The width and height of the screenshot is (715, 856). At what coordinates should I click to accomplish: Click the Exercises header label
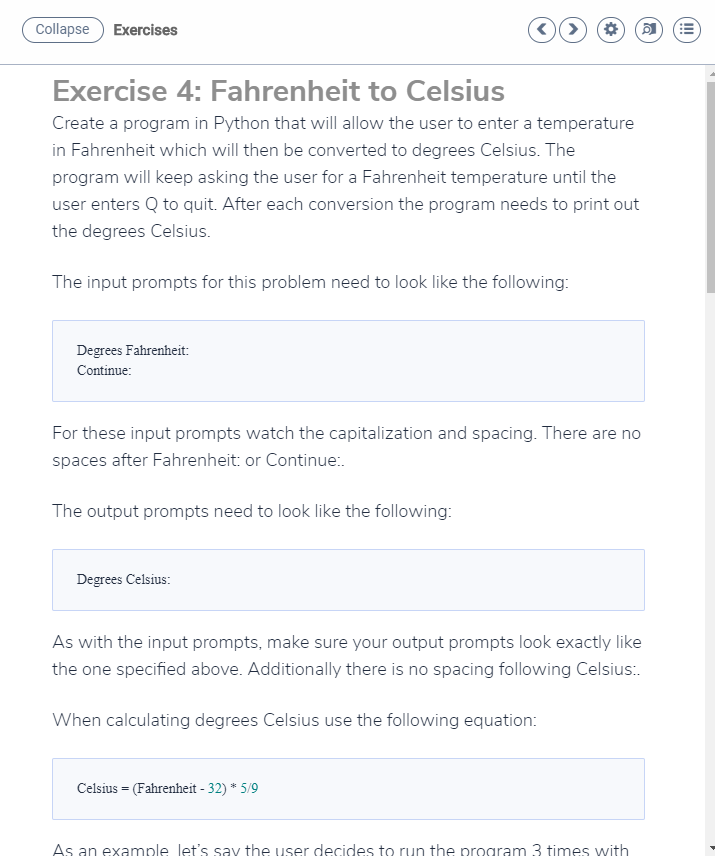coord(145,30)
